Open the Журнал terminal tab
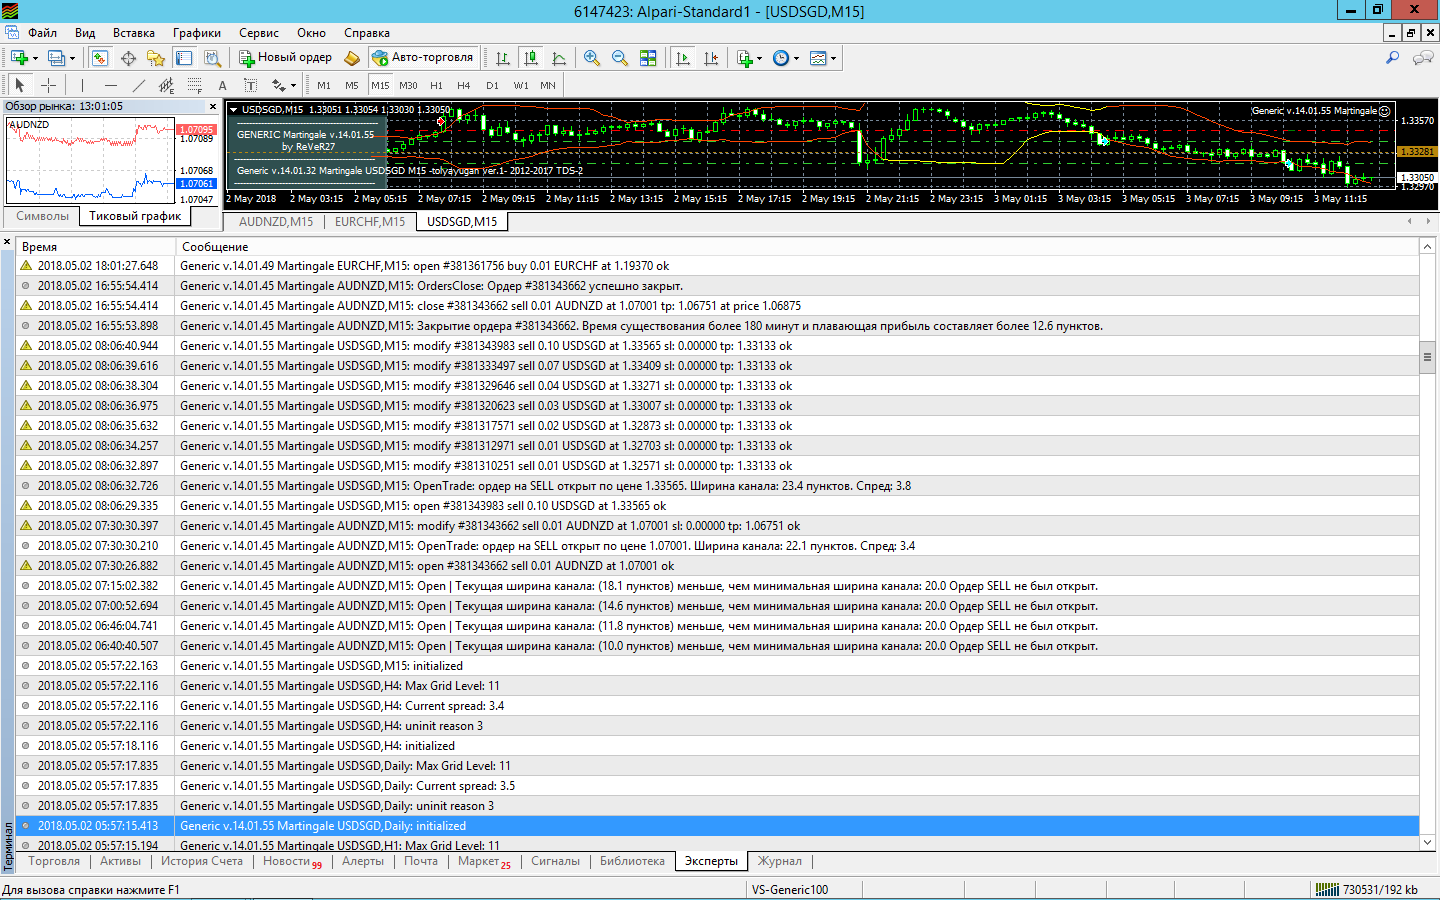Viewport: 1440px width, 900px height. tap(780, 861)
